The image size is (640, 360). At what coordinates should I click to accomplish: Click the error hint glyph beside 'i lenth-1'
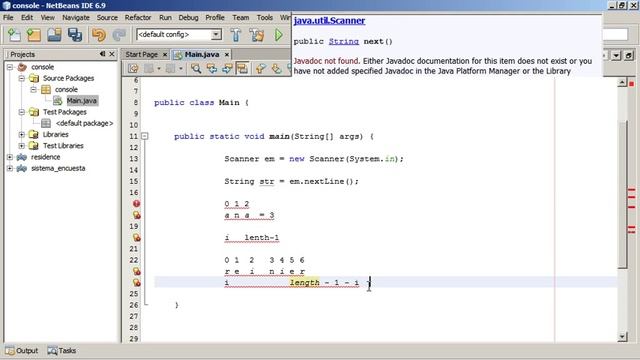(x=136, y=238)
